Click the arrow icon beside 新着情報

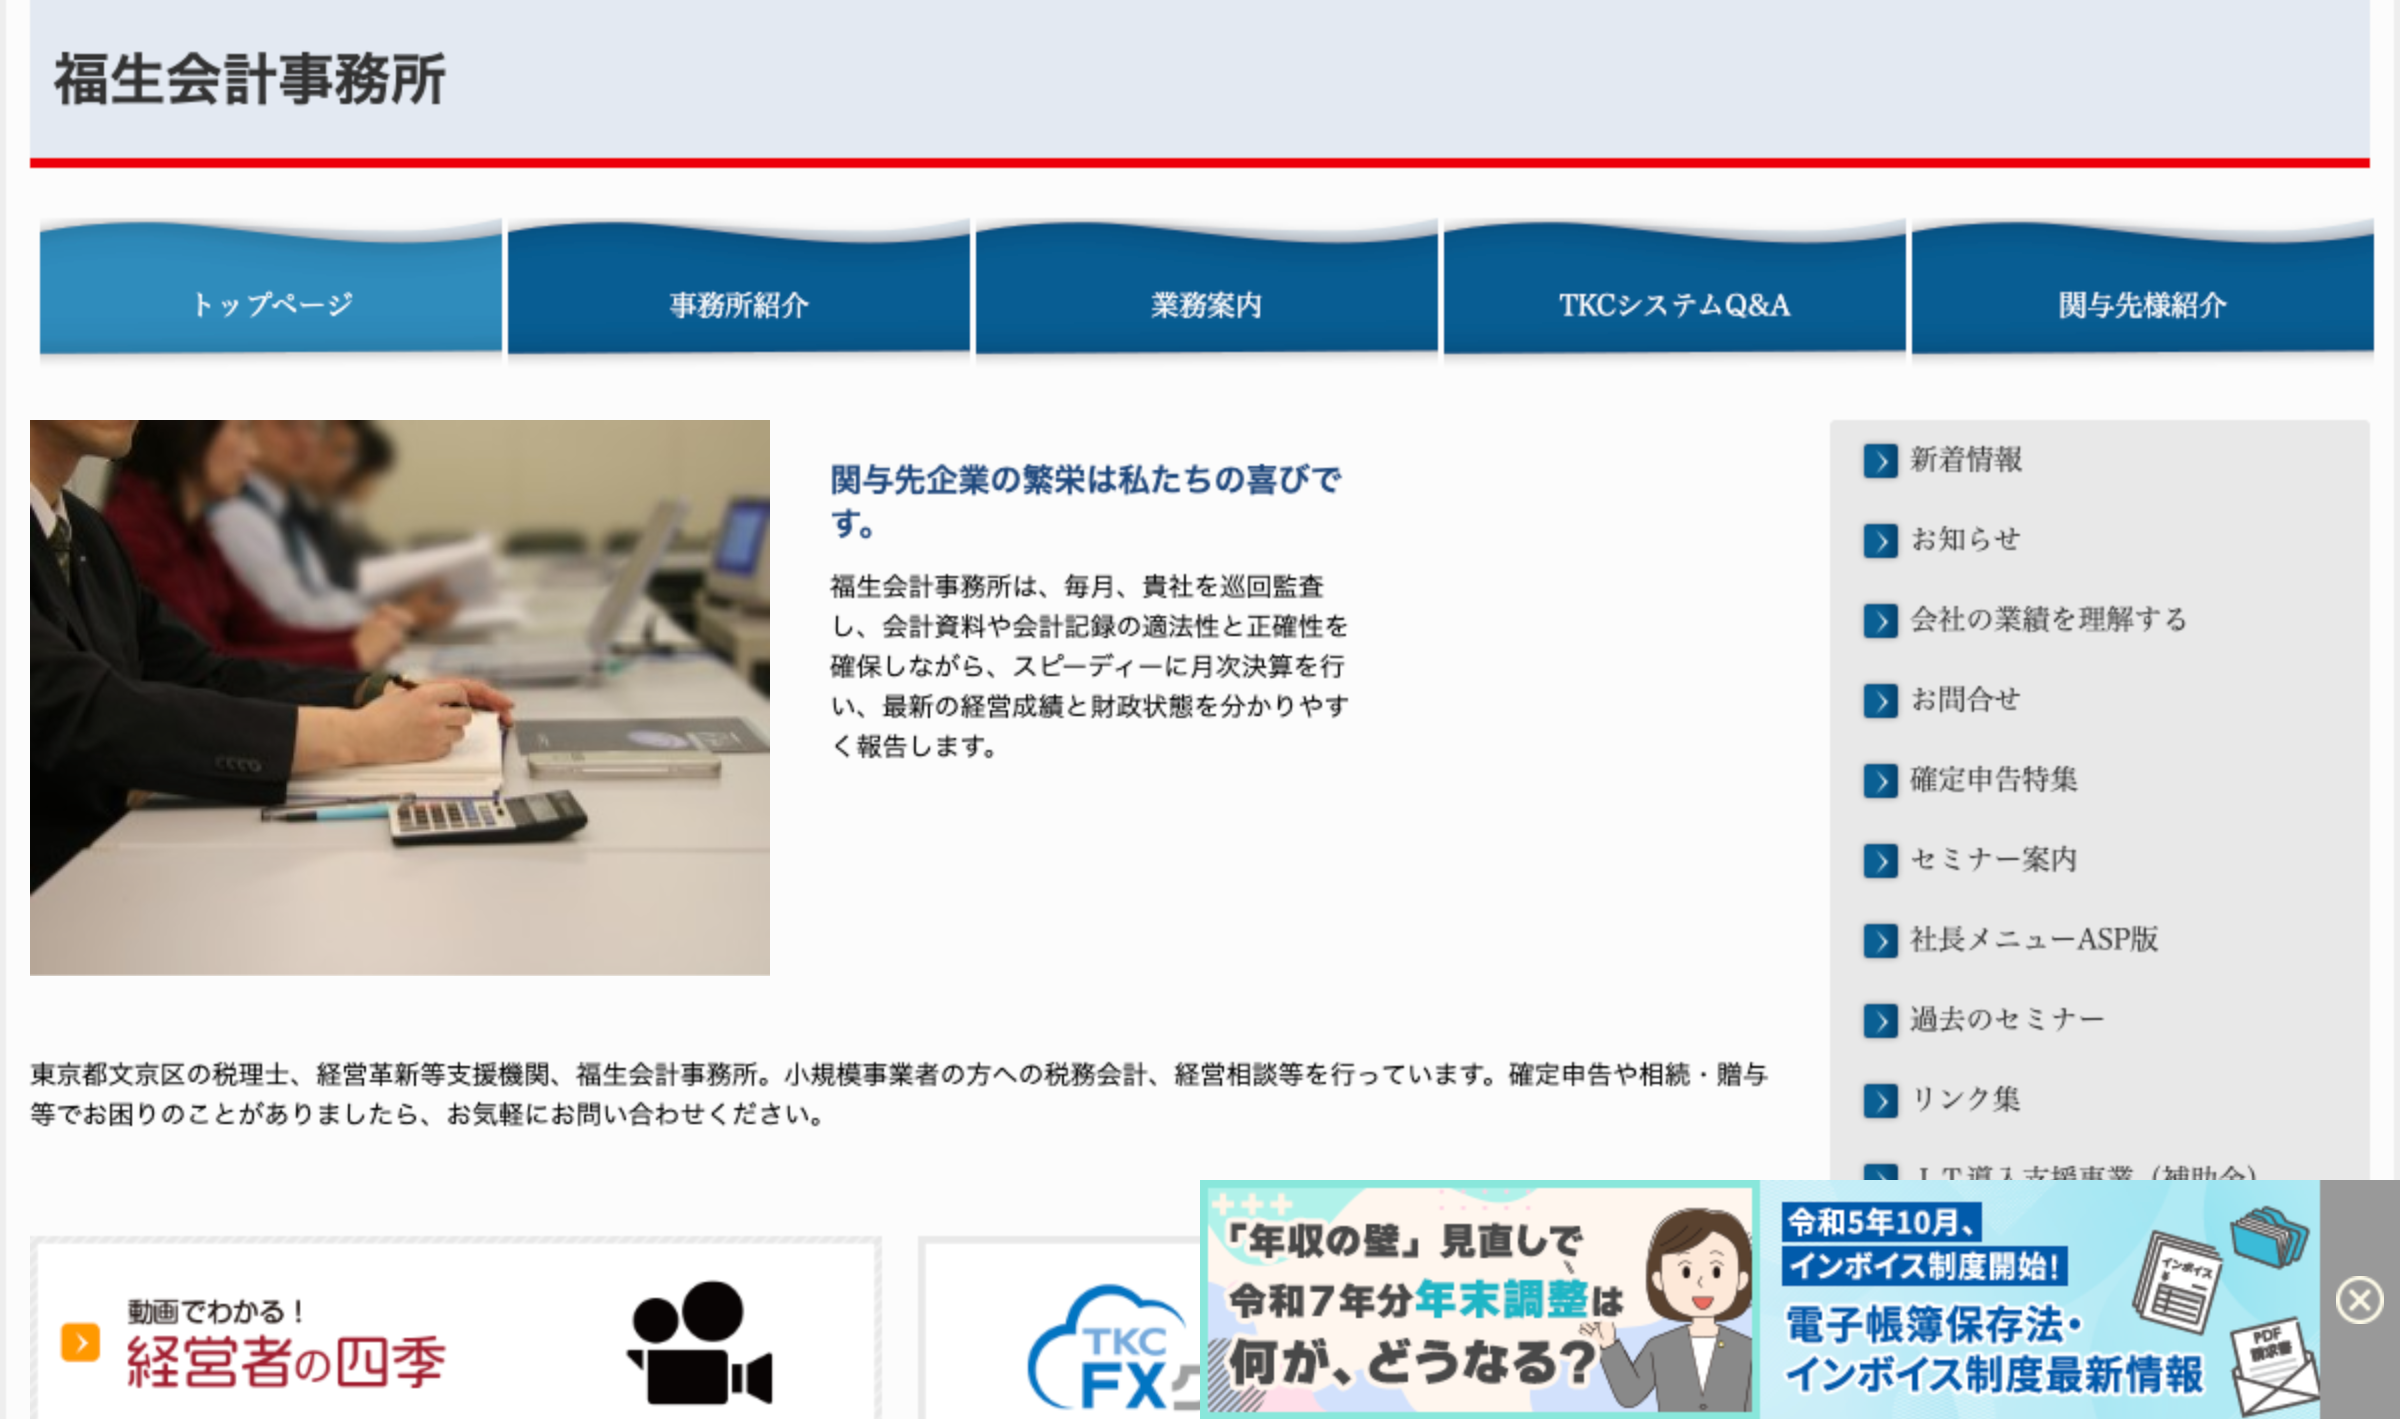click(x=1880, y=461)
